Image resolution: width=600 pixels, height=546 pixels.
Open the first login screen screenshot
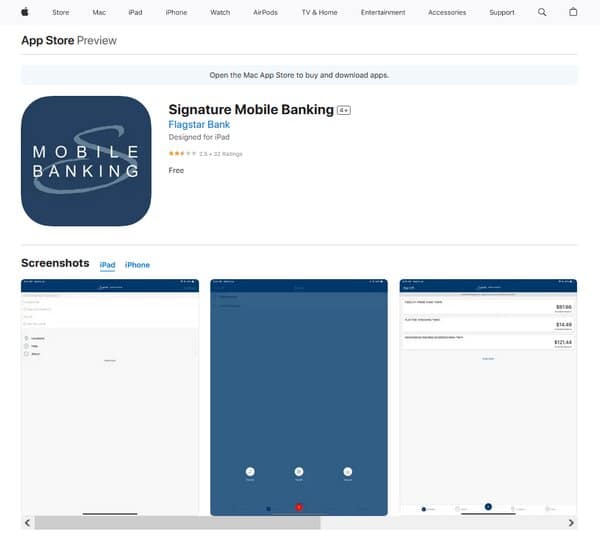click(x=110, y=398)
